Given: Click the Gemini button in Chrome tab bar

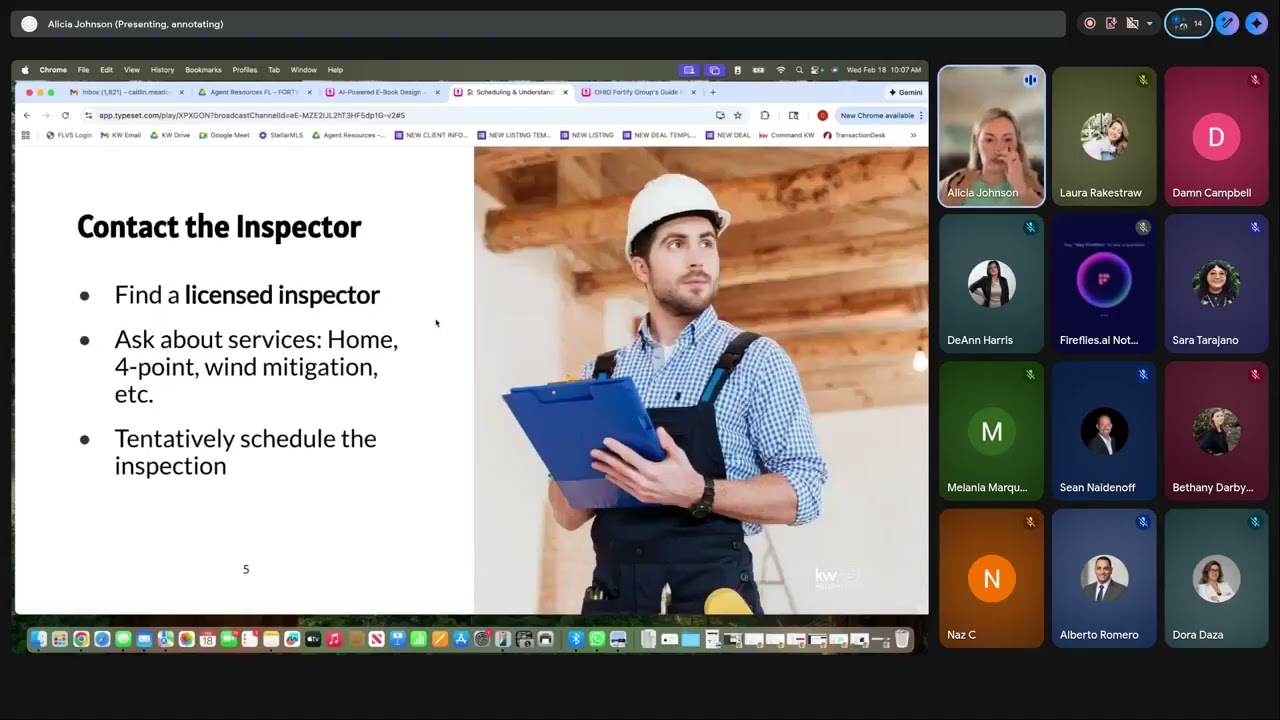Looking at the screenshot, I should [906, 92].
